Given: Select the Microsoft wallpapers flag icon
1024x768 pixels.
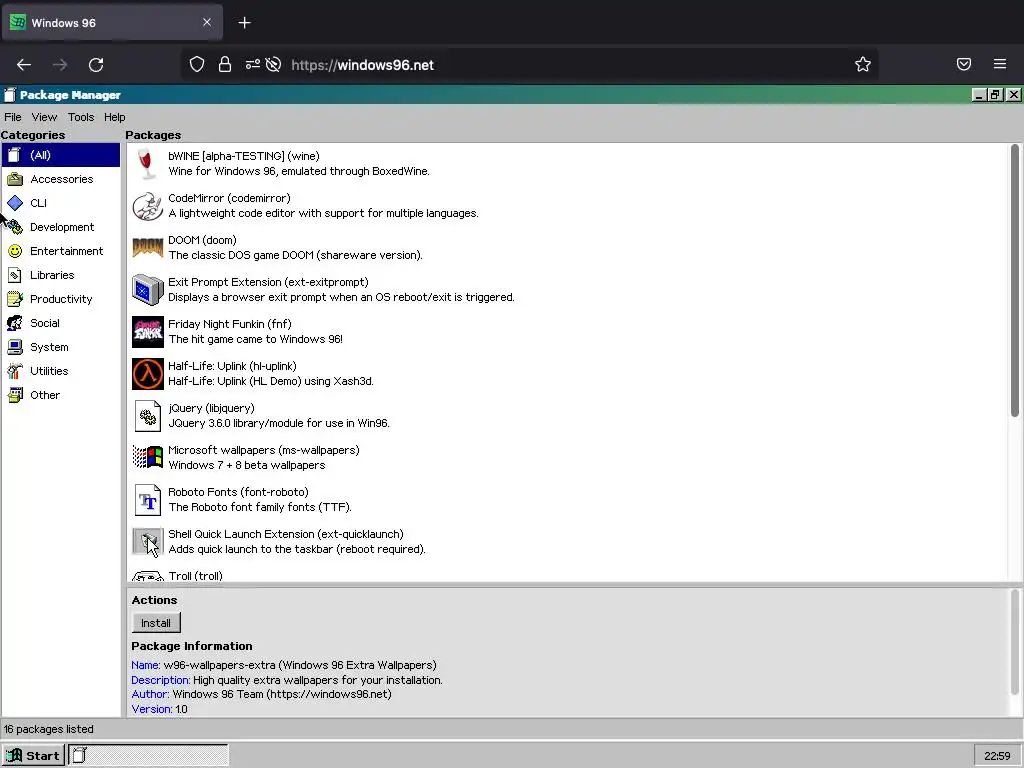Looking at the screenshot, I should [148, 457].
